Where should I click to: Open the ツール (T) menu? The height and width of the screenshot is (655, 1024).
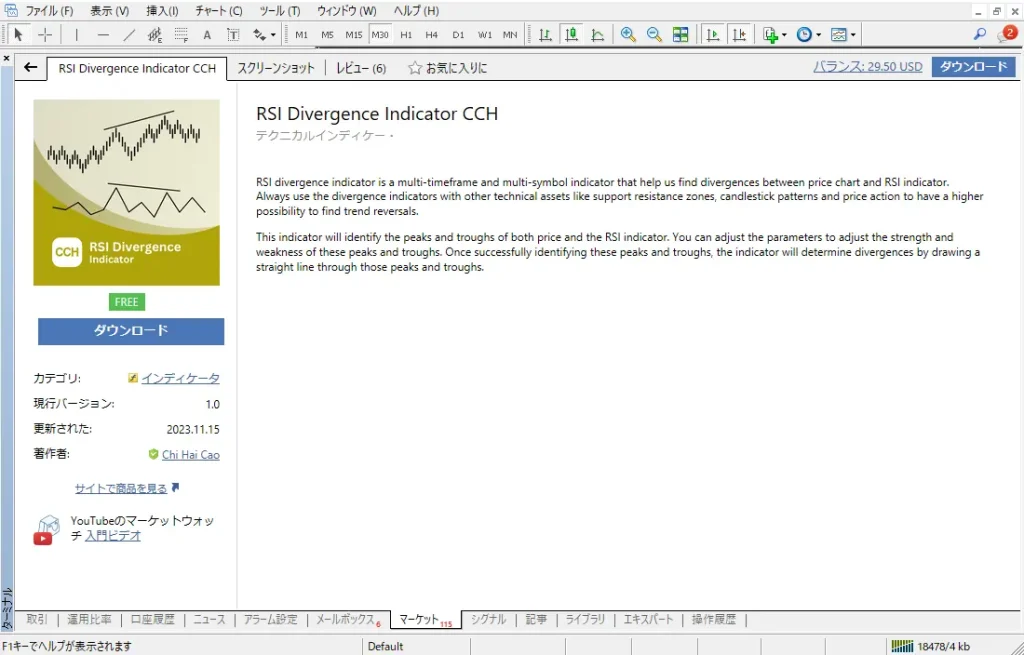280,11
